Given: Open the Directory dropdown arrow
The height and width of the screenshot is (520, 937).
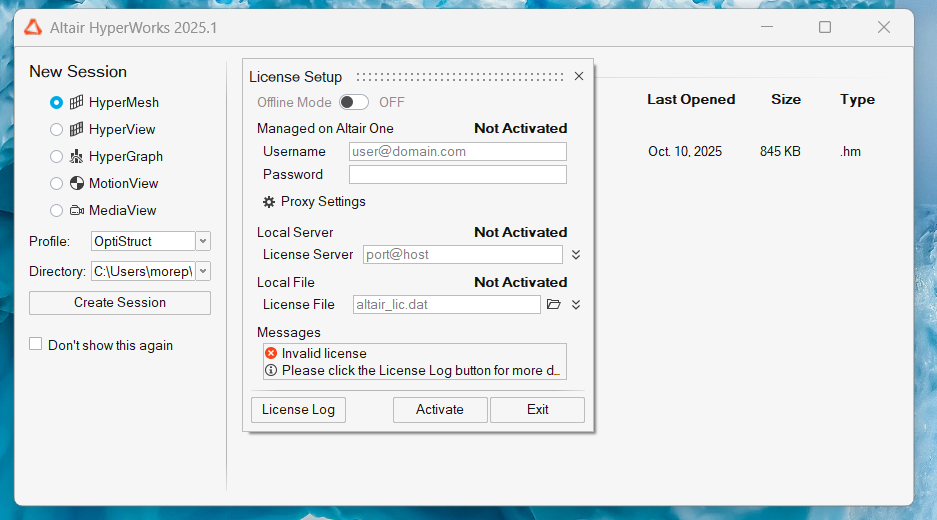Looking at the screenshot, I should coord(203,271).
